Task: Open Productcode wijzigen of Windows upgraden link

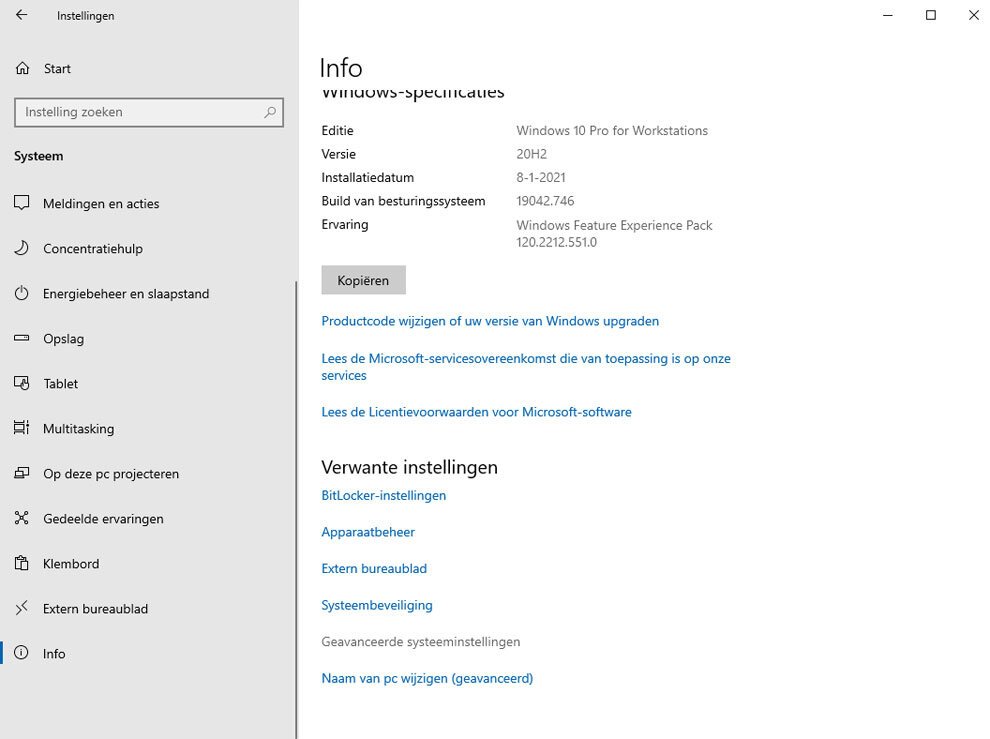Action: coord(490,321)
